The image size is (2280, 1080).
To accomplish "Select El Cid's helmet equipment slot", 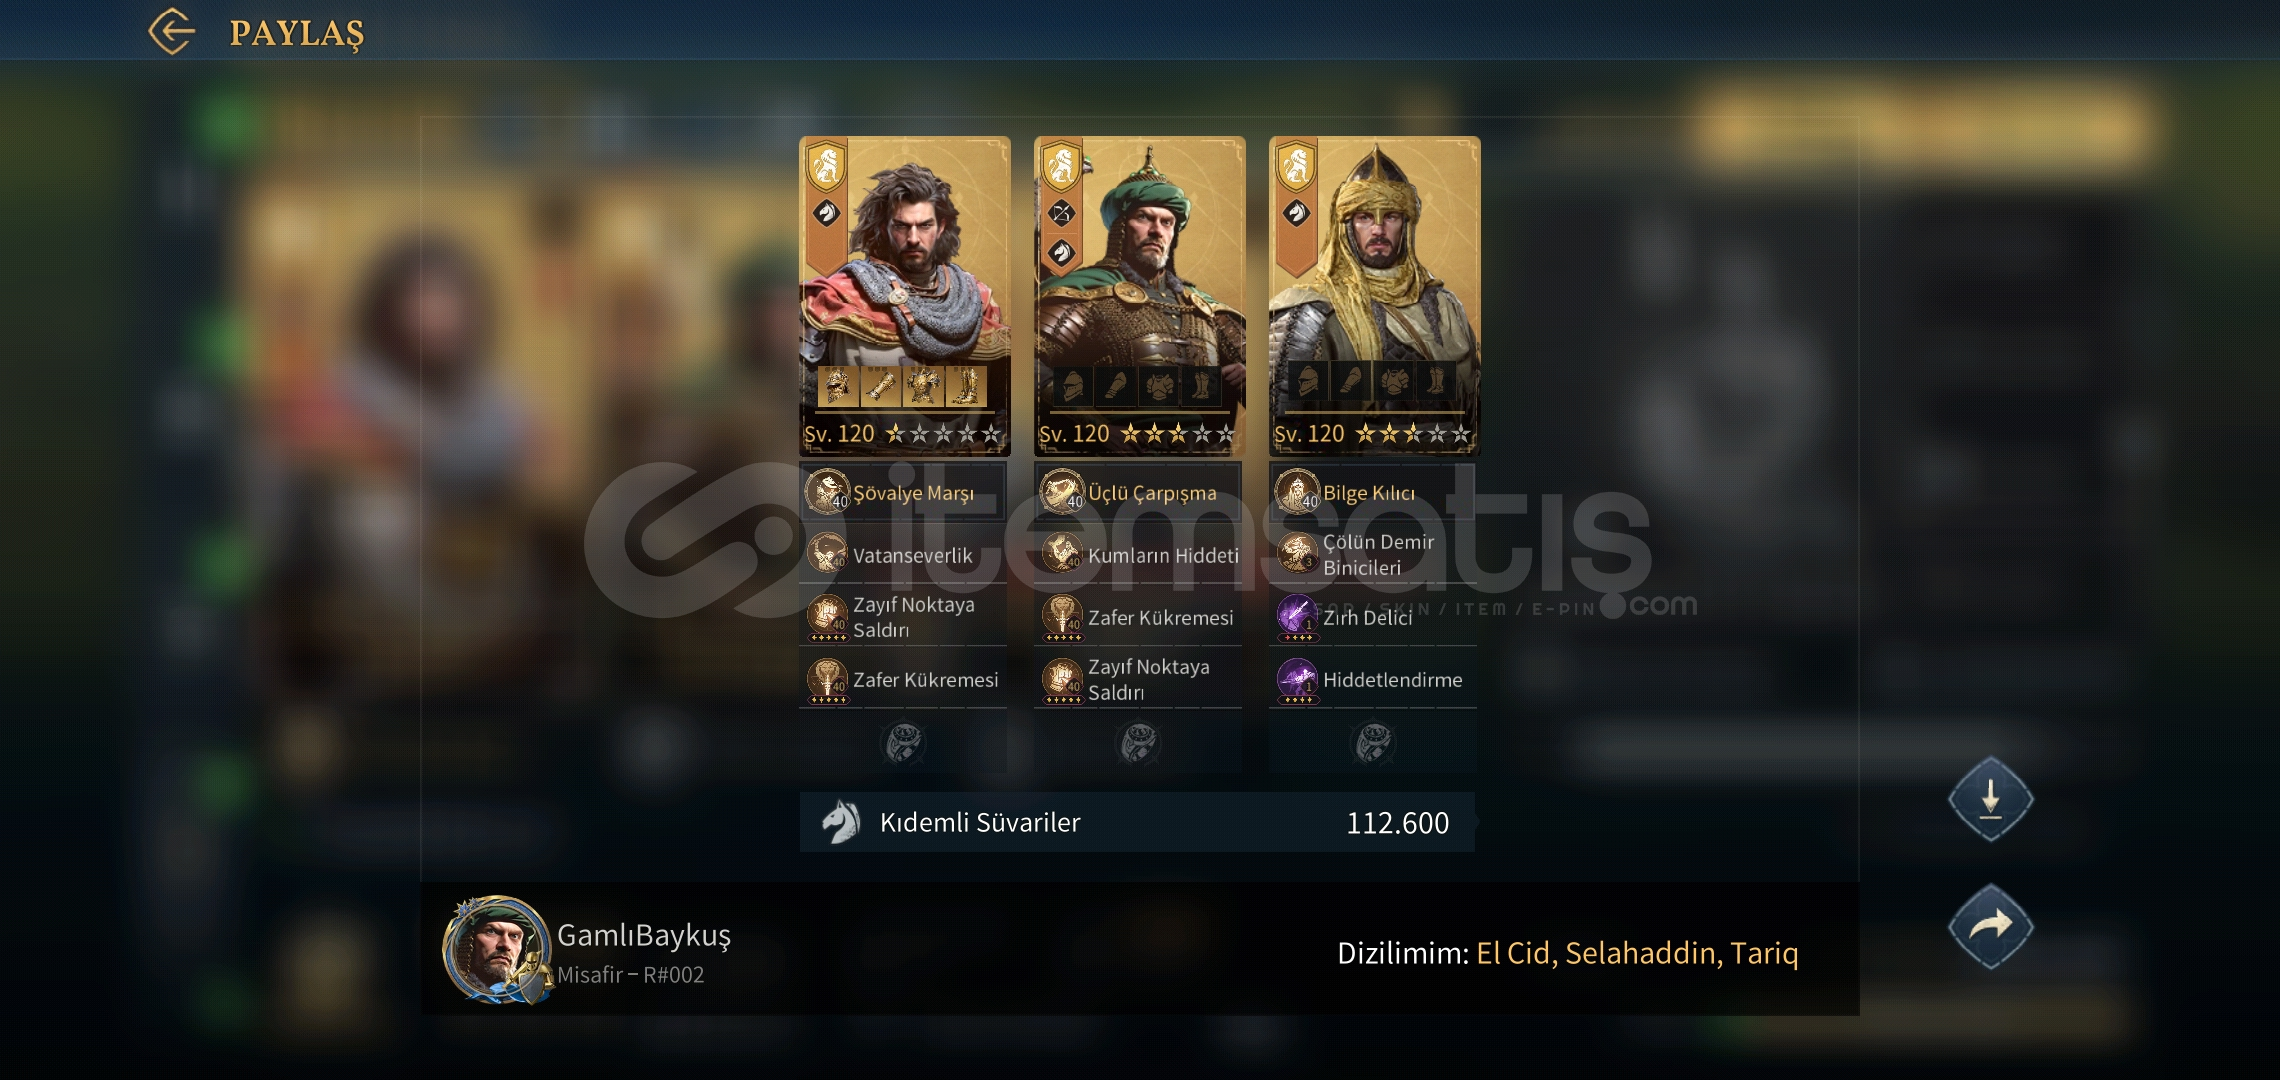I will point(838,386).
